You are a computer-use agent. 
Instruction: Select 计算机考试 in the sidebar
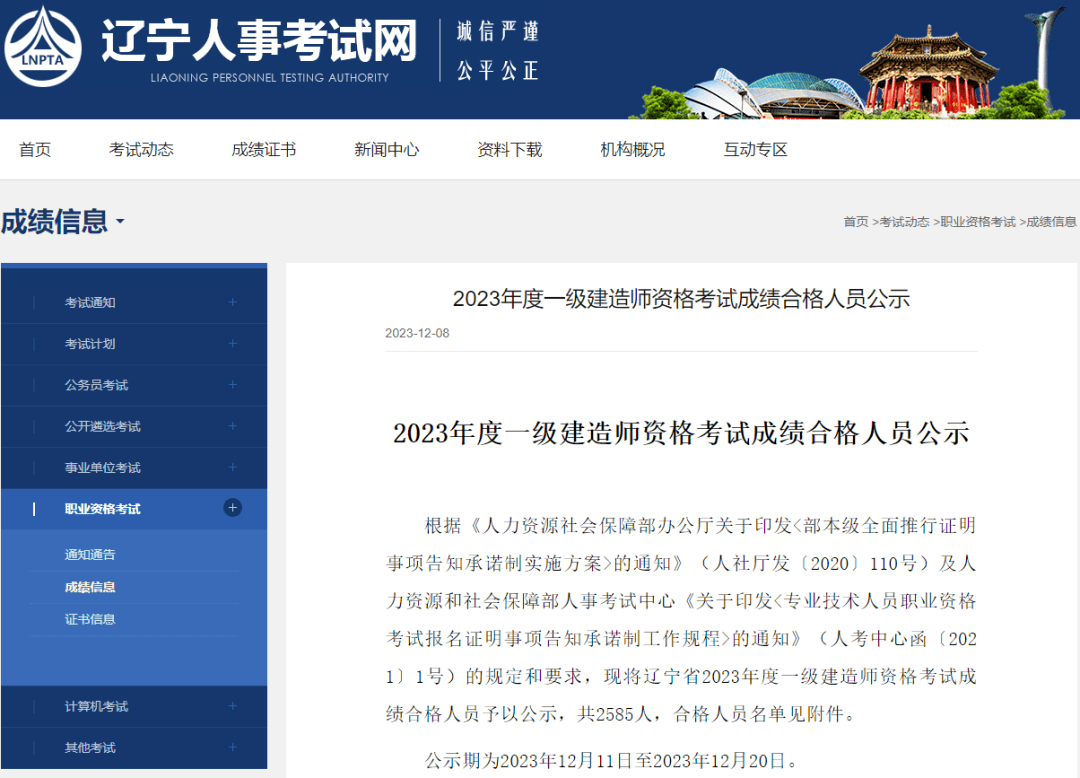pos(96,706)
